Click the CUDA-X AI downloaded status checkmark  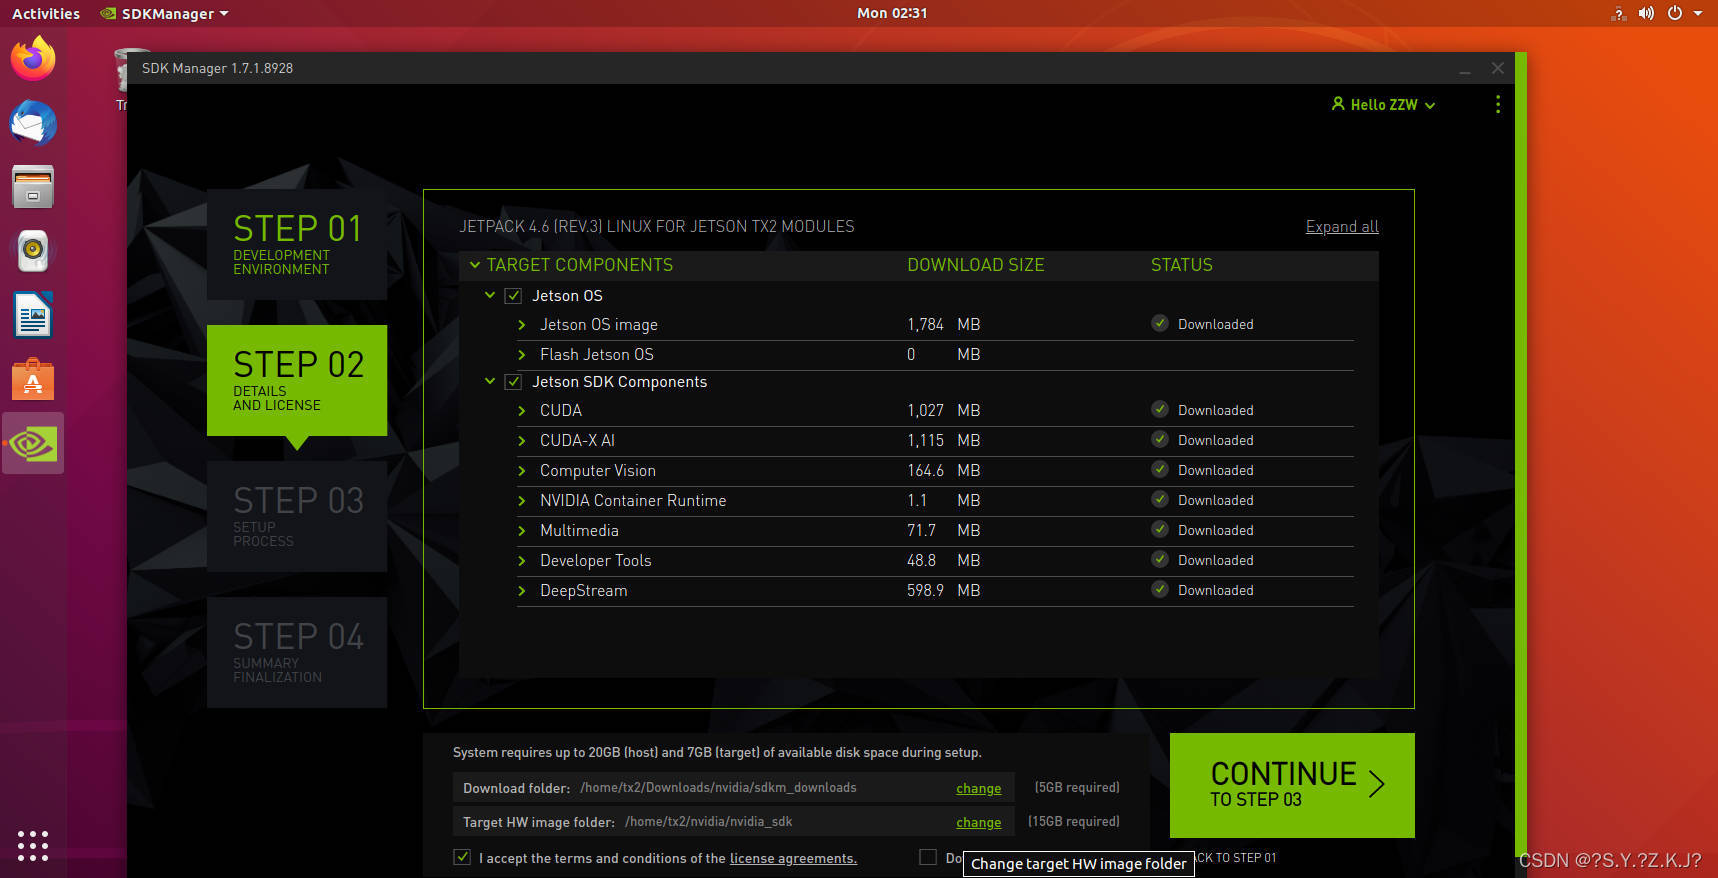click(1160, 439)
